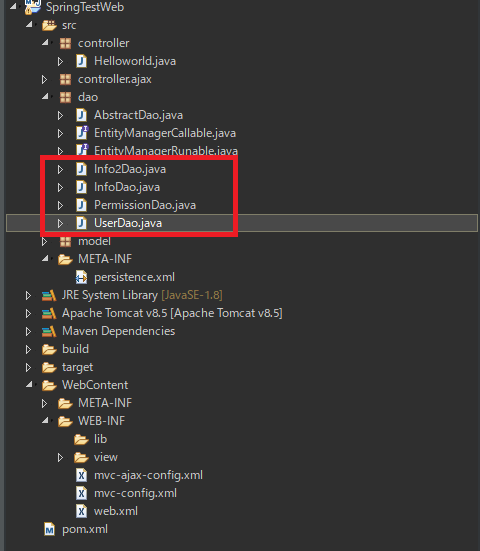
Task: Select PermissionDao.java file
Action: click(145, 205)
